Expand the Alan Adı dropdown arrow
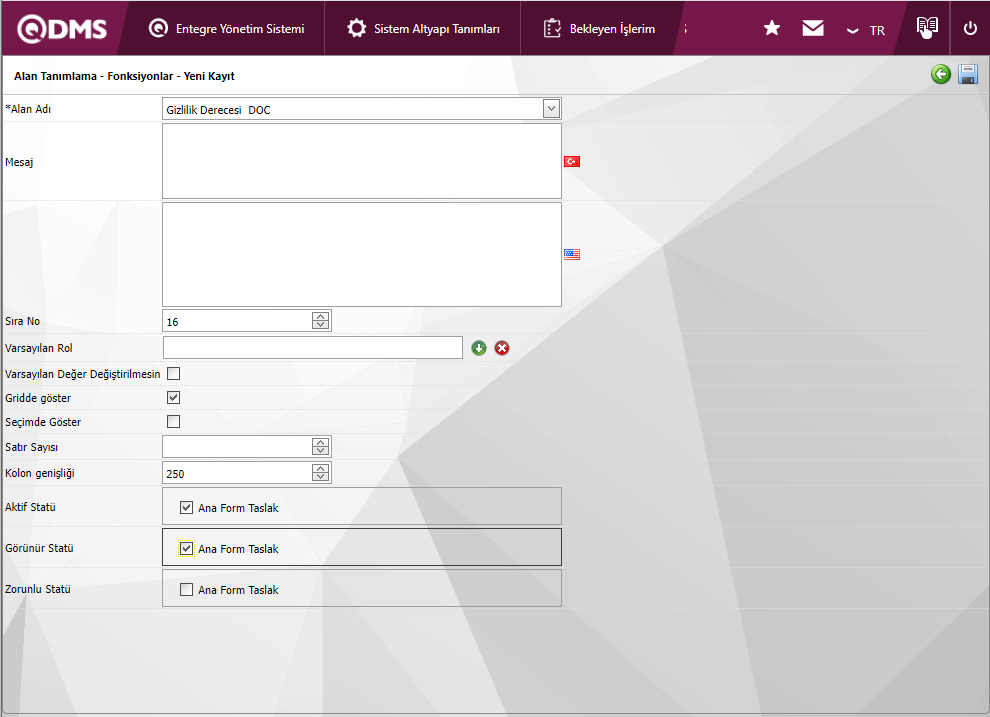Viewport: 990px width, 717px height. point(551,109)
